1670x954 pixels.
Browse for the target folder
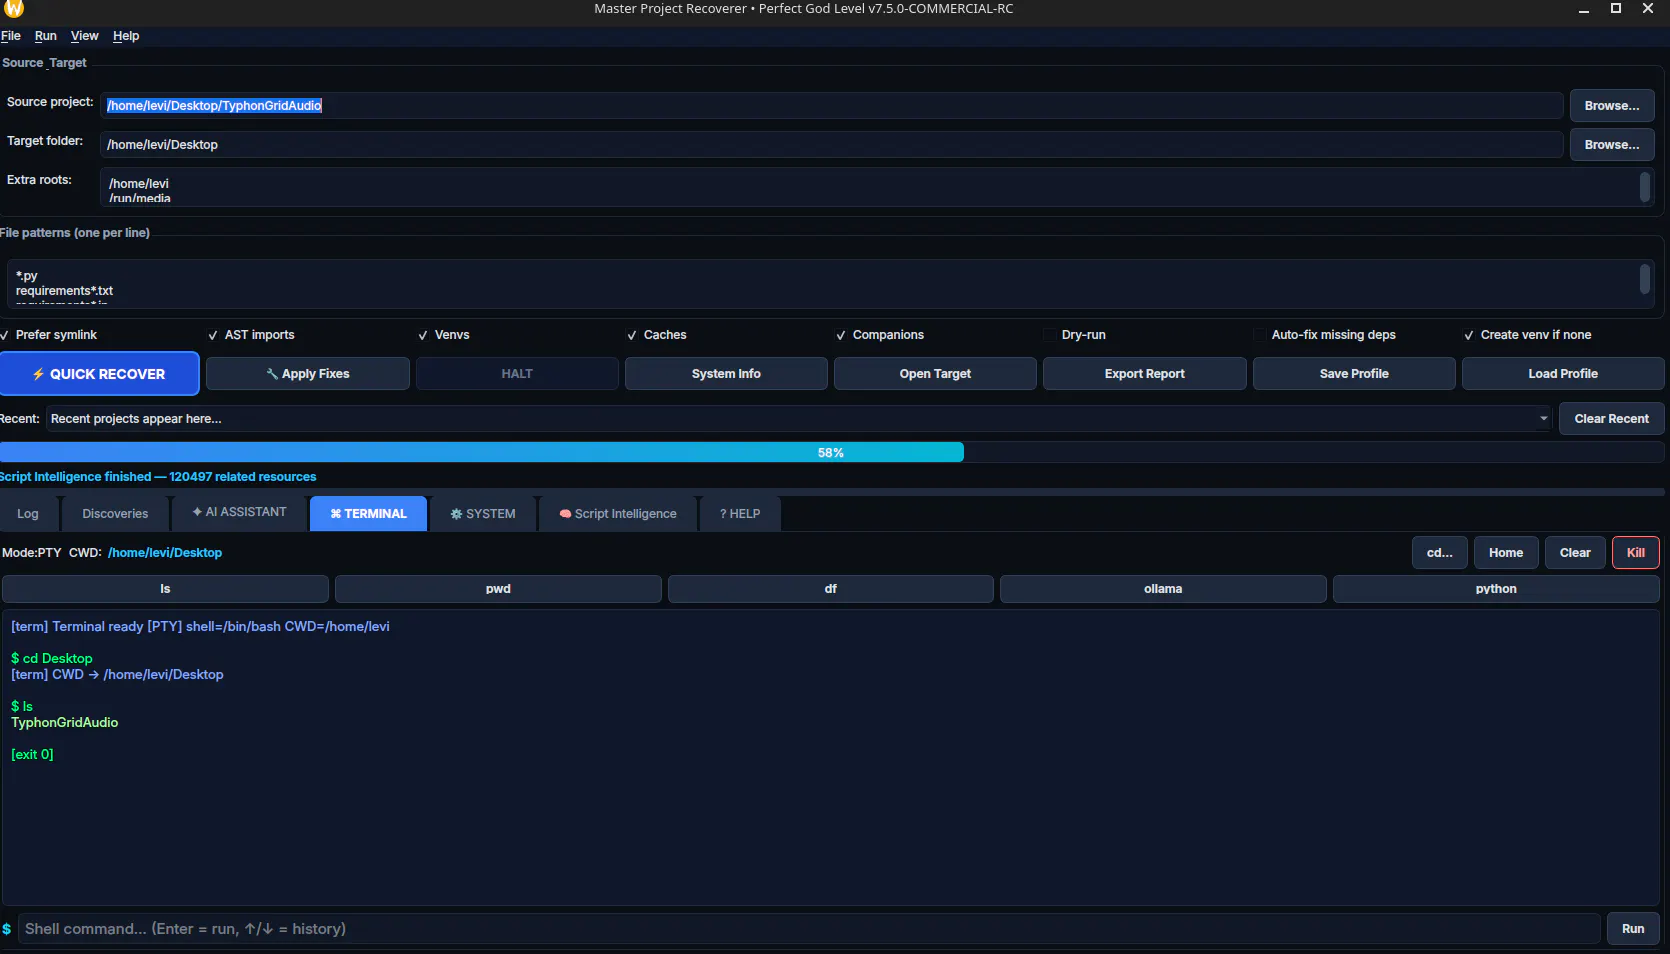tap(1612, 145)
